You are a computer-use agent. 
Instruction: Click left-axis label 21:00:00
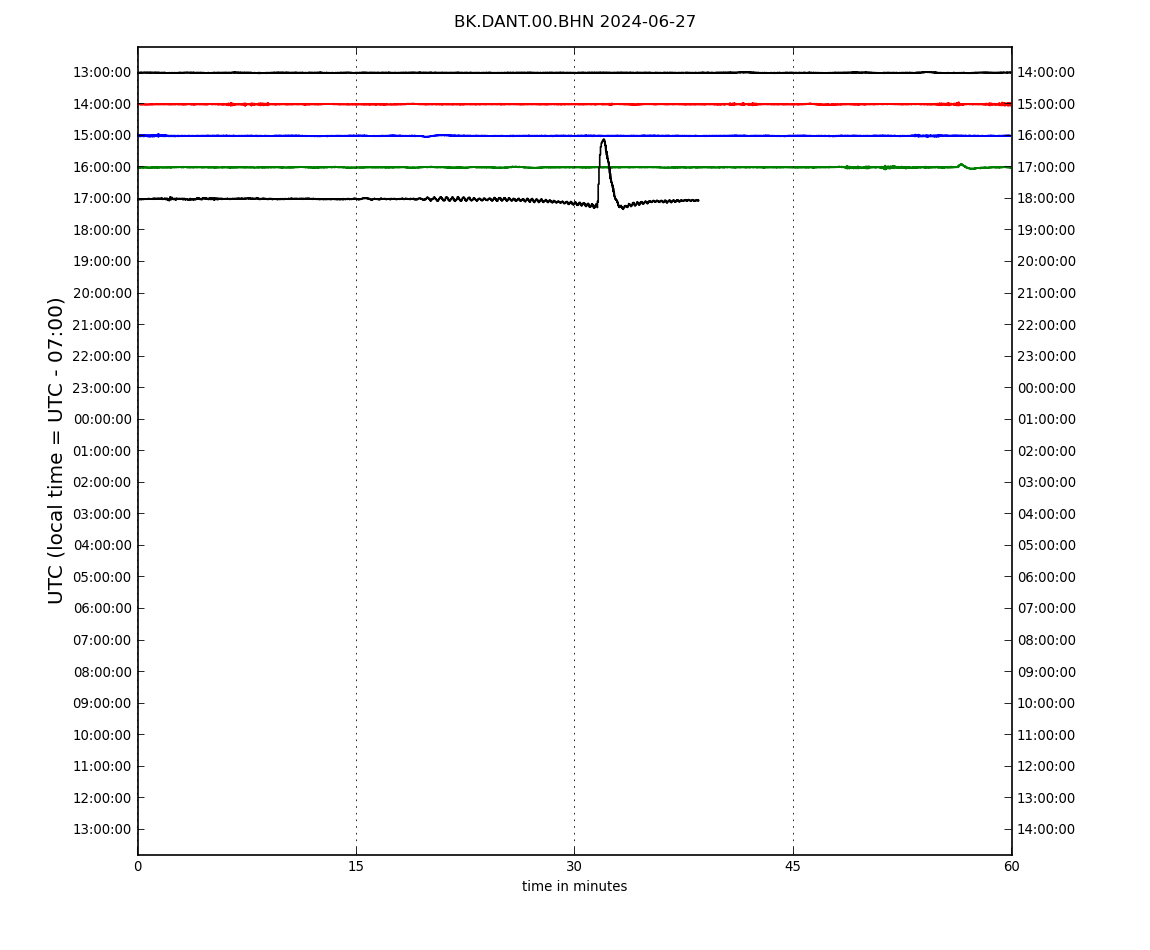[102, 325]
